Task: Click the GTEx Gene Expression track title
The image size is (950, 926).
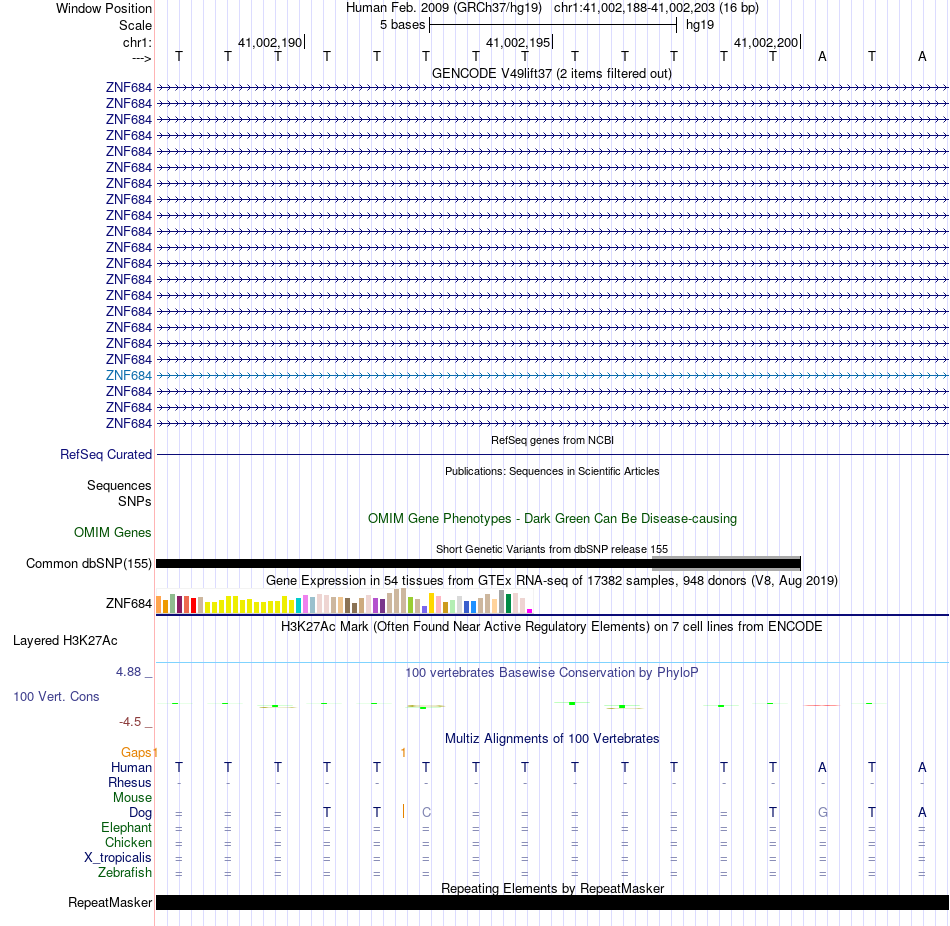Action: [552, 581]
